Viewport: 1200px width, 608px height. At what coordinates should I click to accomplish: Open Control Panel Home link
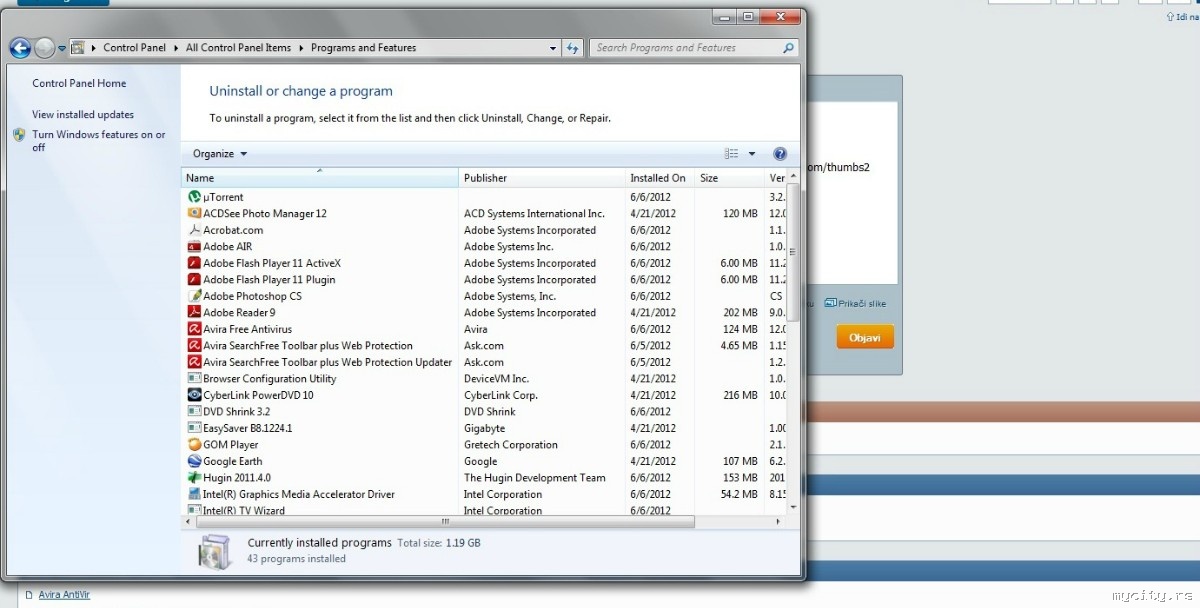pyautogui.click(x=79, y=84)
